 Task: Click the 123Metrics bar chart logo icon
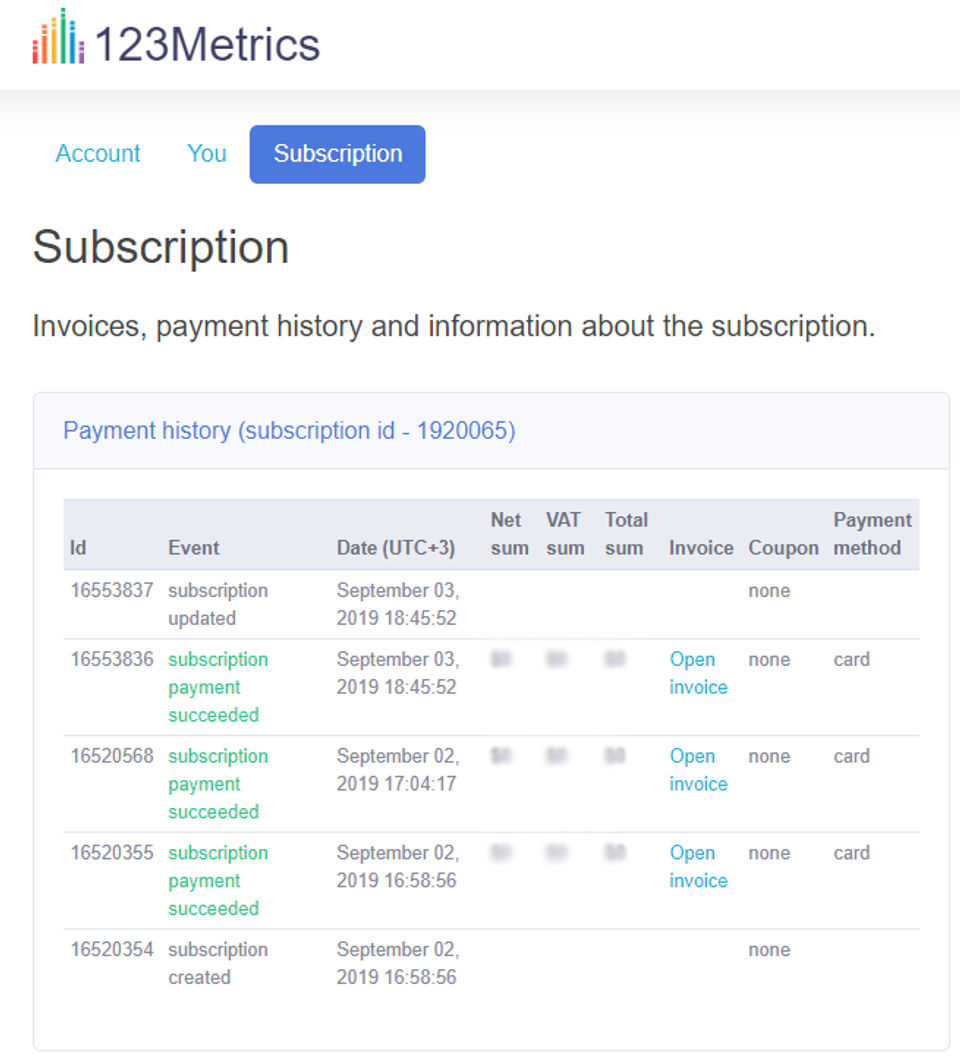pyautogui.click(x=58, y=37)
